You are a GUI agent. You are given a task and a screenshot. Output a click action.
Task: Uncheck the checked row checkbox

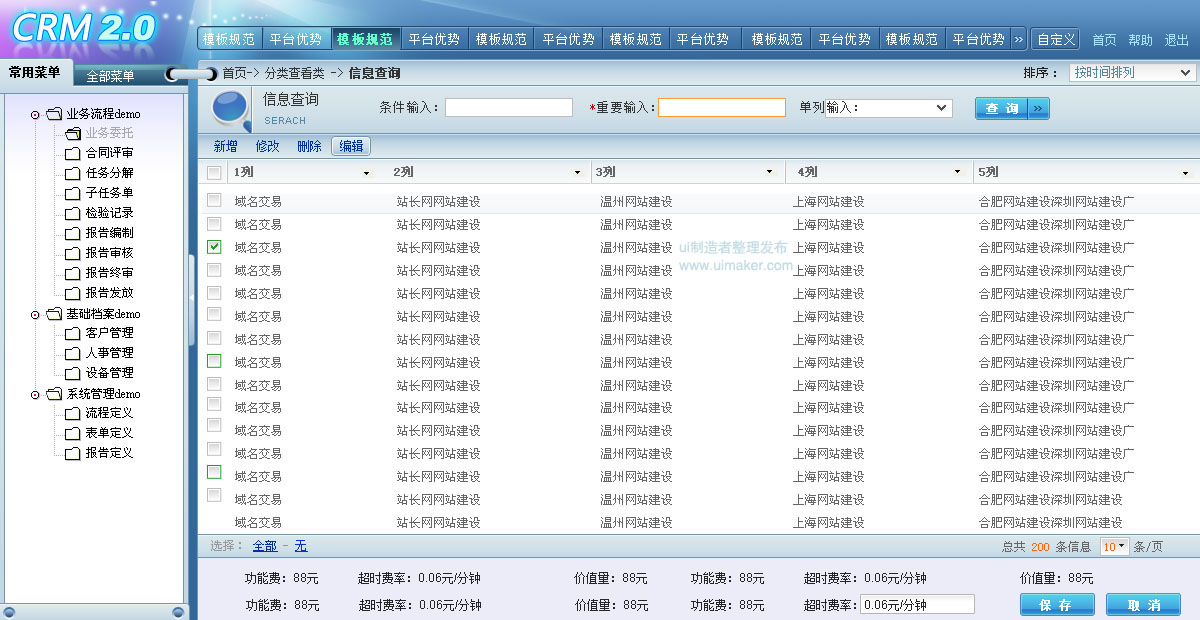coord(213,246)
